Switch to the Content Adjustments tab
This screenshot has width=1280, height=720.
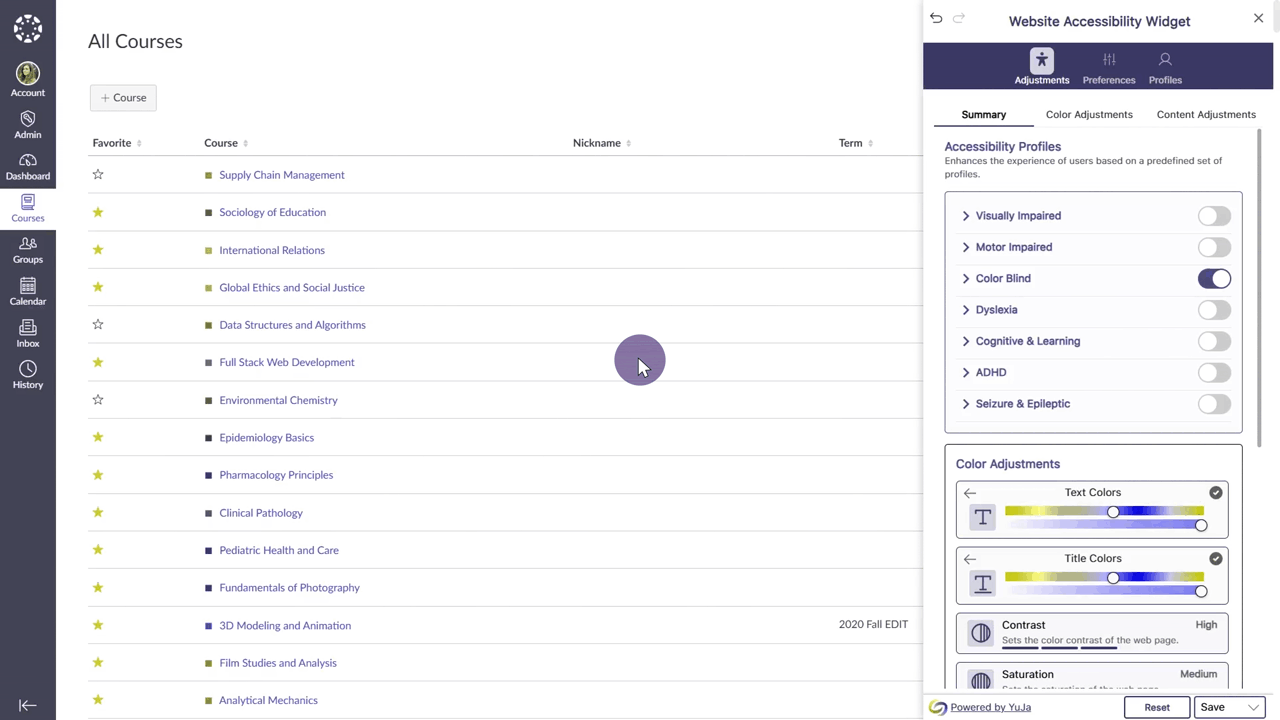click(1206, 114)
